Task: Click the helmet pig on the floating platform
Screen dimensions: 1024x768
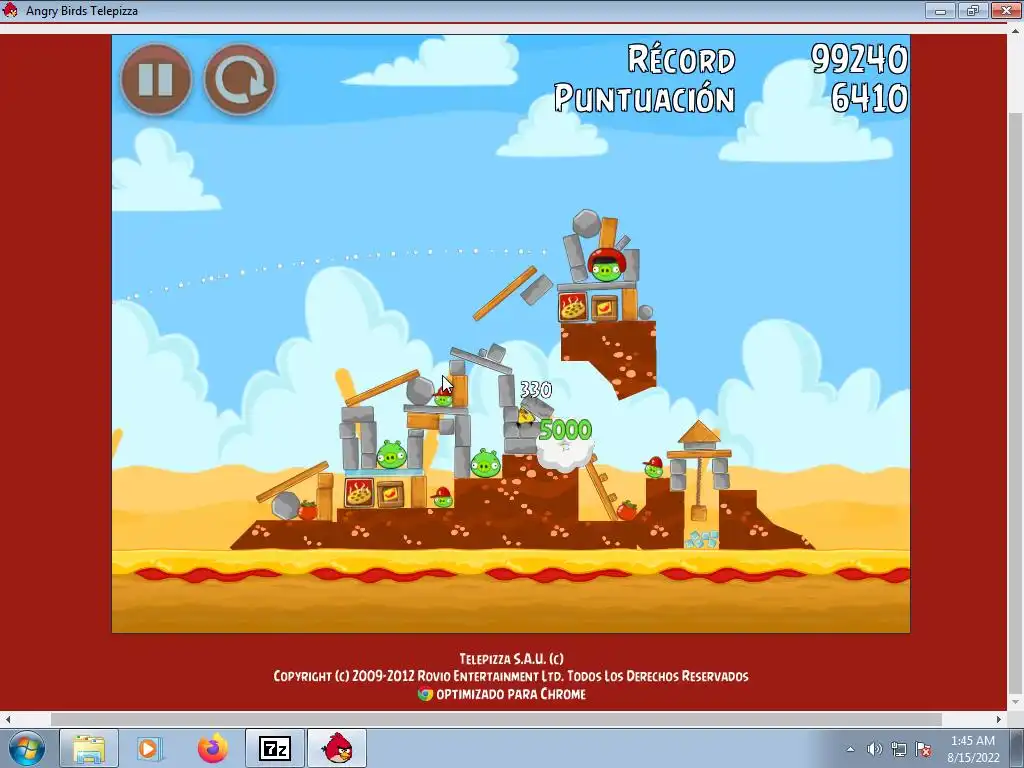Action: [607, 264]
